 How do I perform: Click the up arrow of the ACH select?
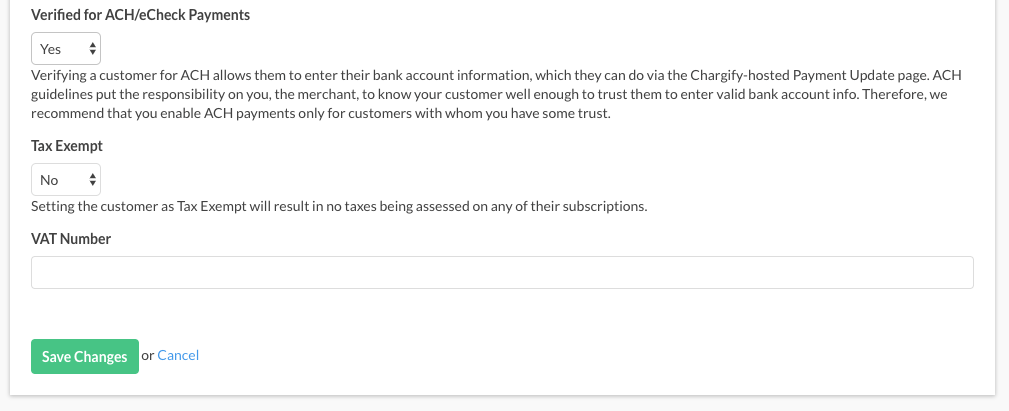click(x=93, y=45)
